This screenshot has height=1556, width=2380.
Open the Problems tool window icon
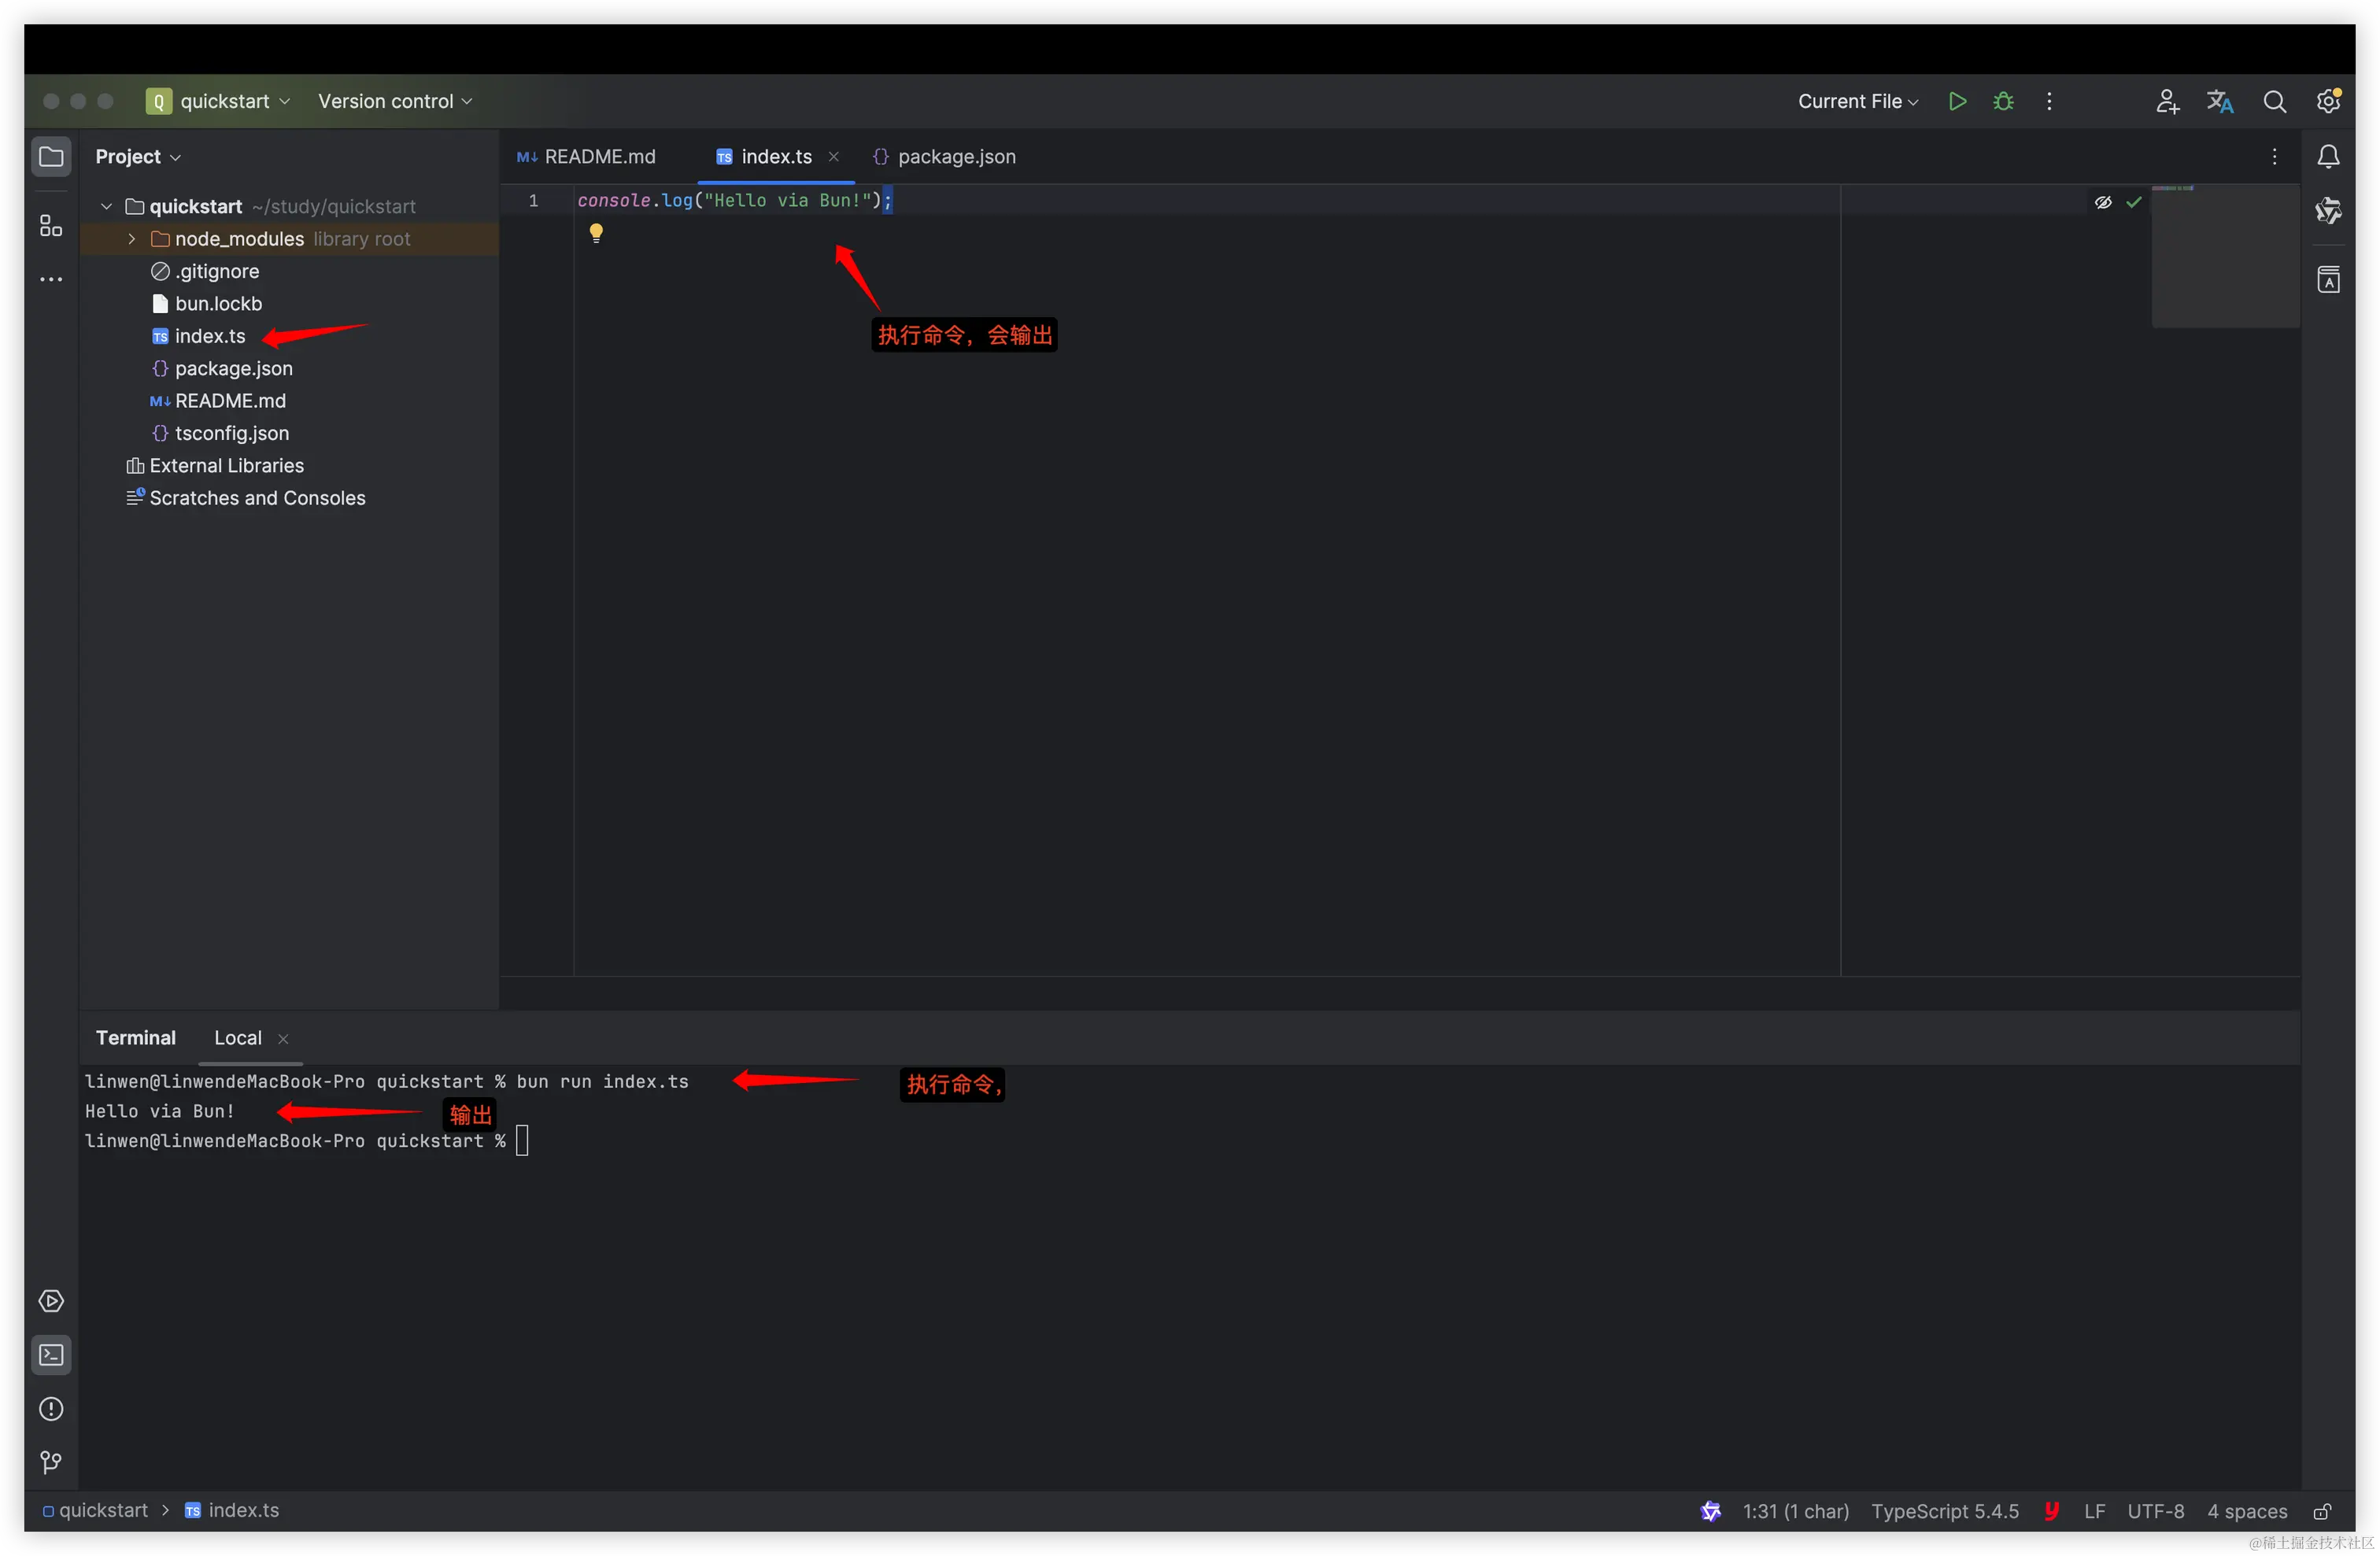(51, 1409)
